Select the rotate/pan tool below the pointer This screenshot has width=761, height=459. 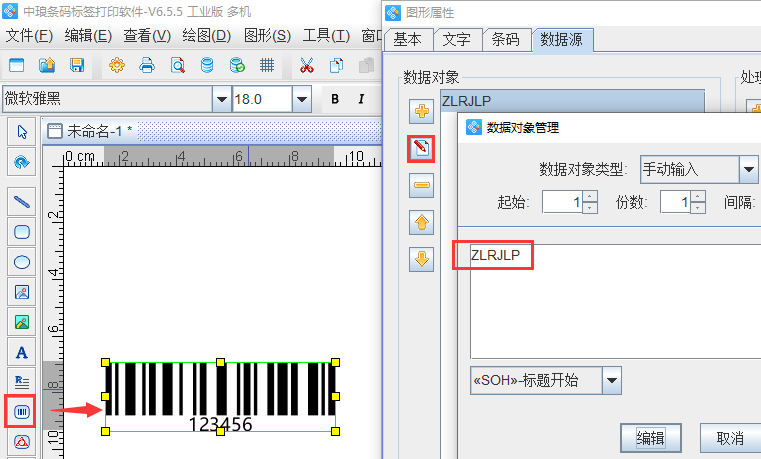pos(22,162)
